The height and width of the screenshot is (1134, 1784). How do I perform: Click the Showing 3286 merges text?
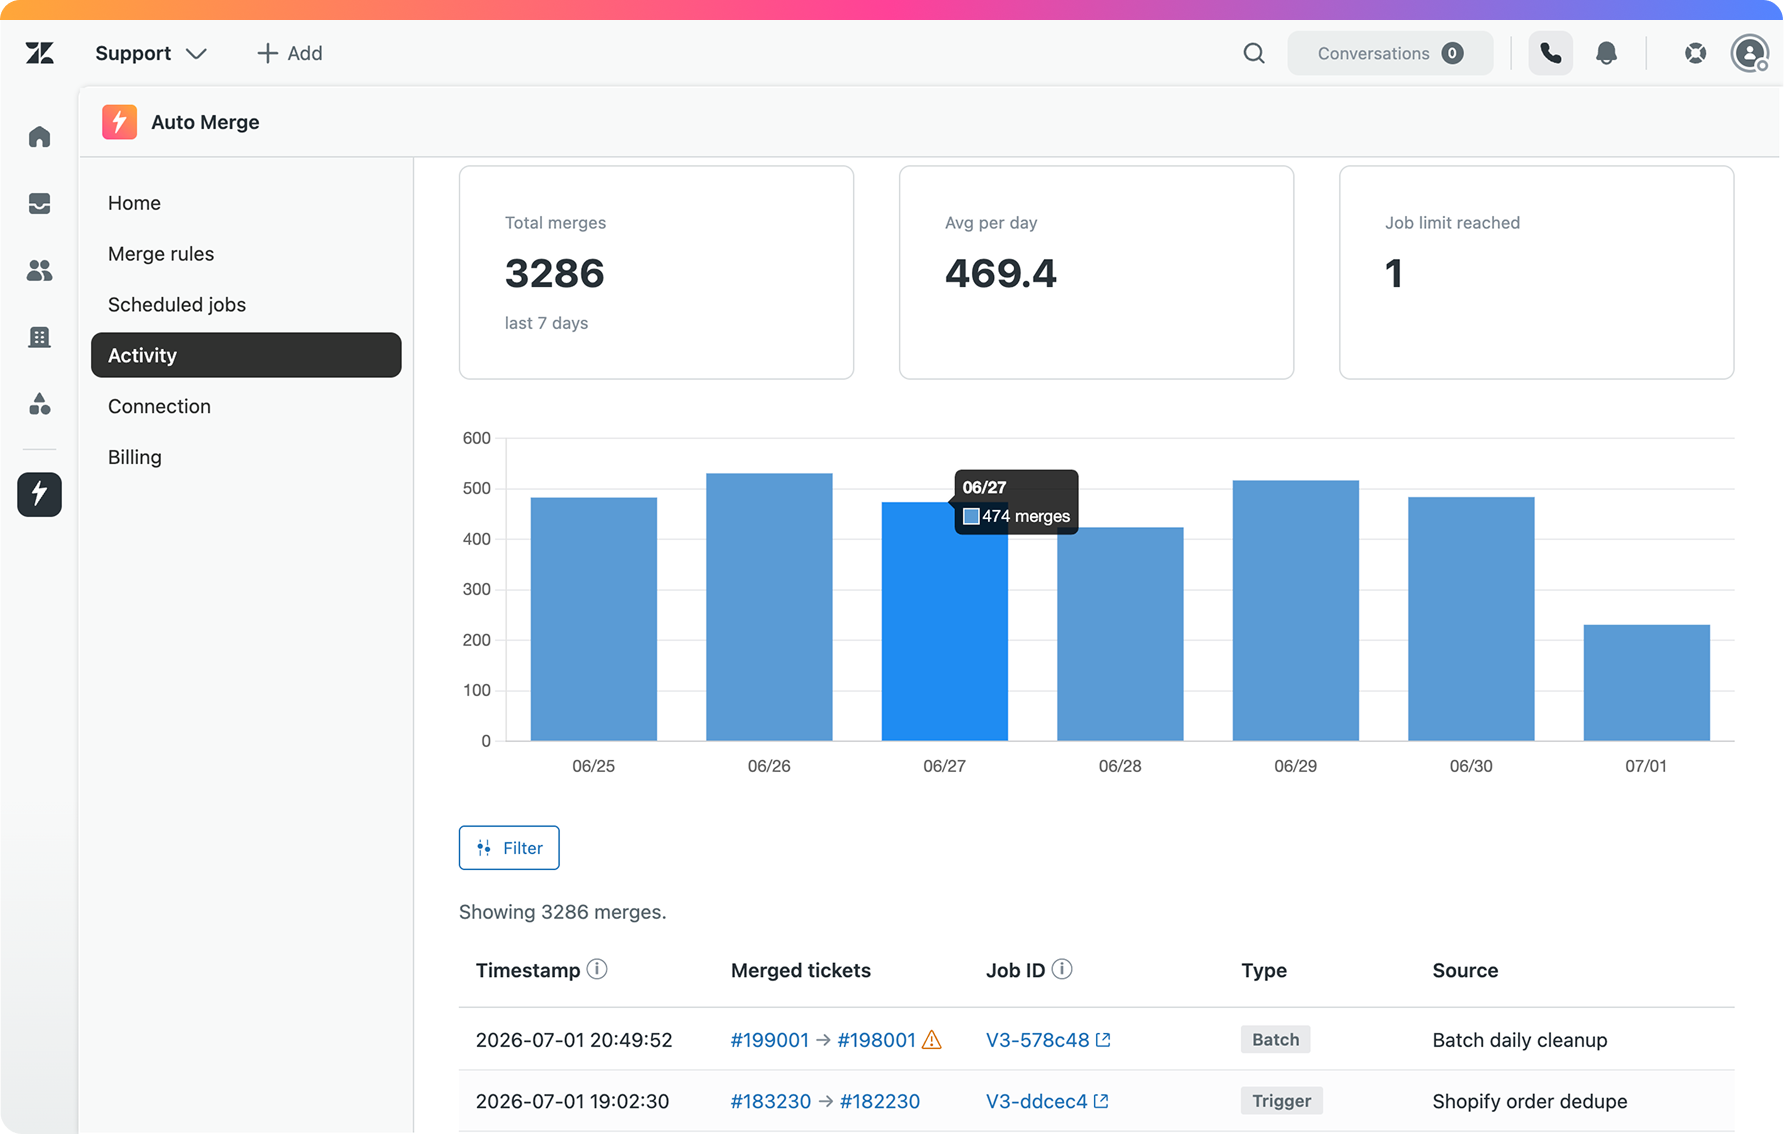click(562, 912)
